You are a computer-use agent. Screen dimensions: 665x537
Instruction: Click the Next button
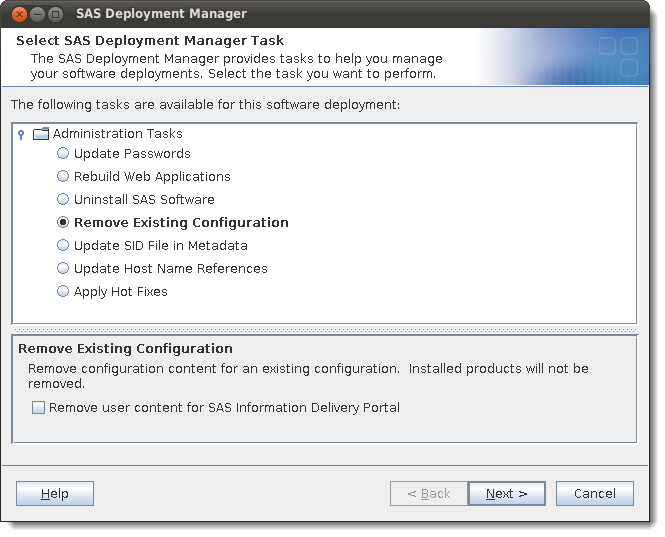point(507,493)
